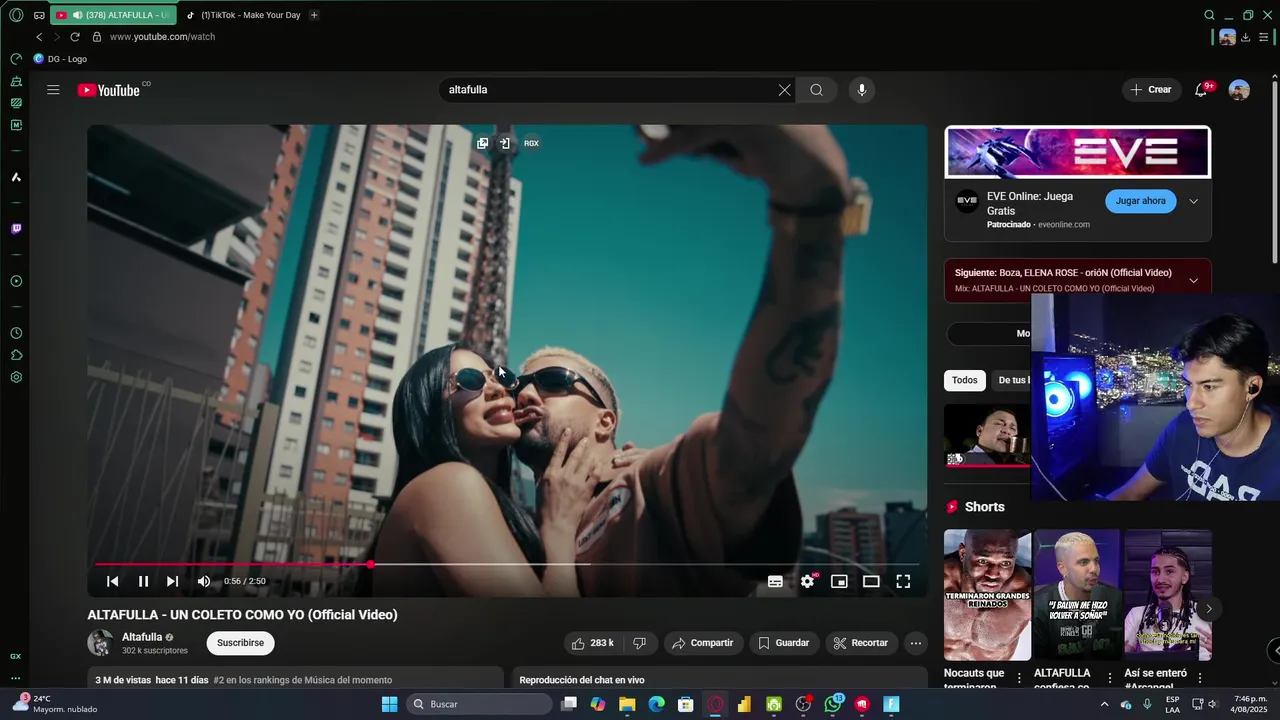This screenshot has height=720, width=1280.
Task: Pause the video
Action: click(143, 581)
